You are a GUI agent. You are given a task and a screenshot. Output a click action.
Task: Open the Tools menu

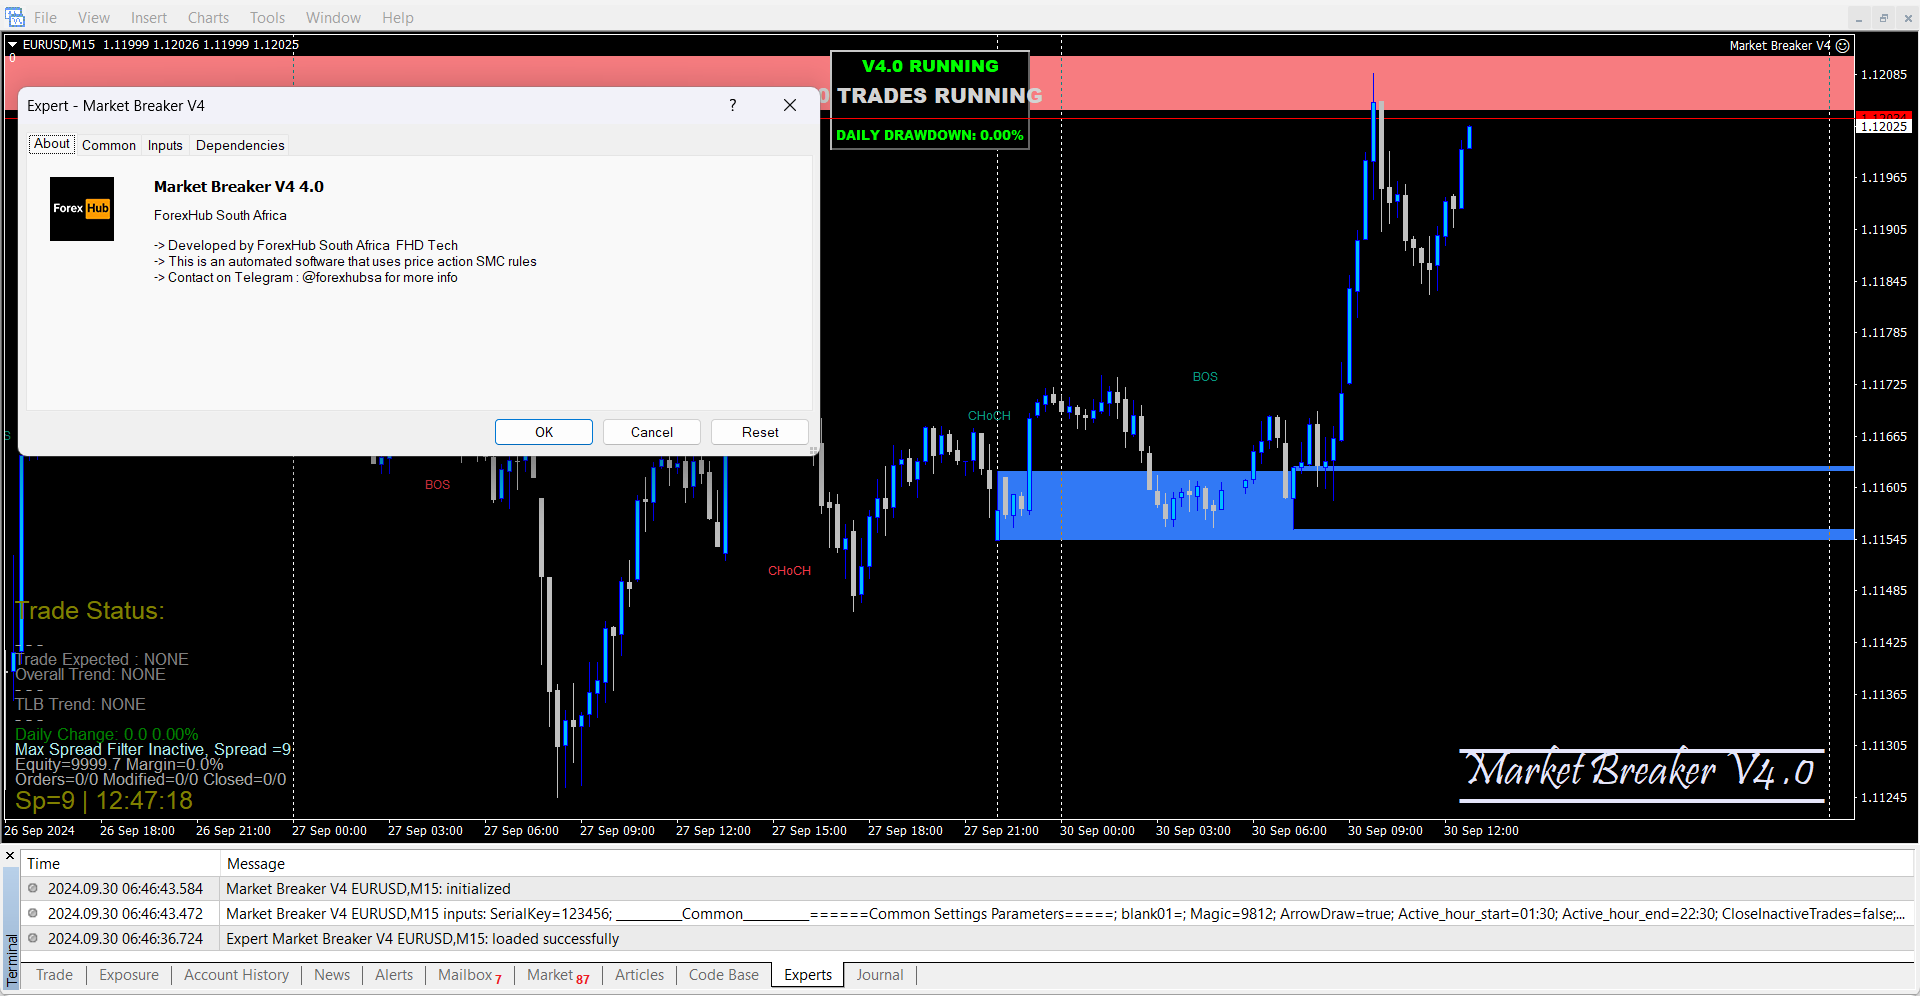pyautogui.click(x=267, y=18)
